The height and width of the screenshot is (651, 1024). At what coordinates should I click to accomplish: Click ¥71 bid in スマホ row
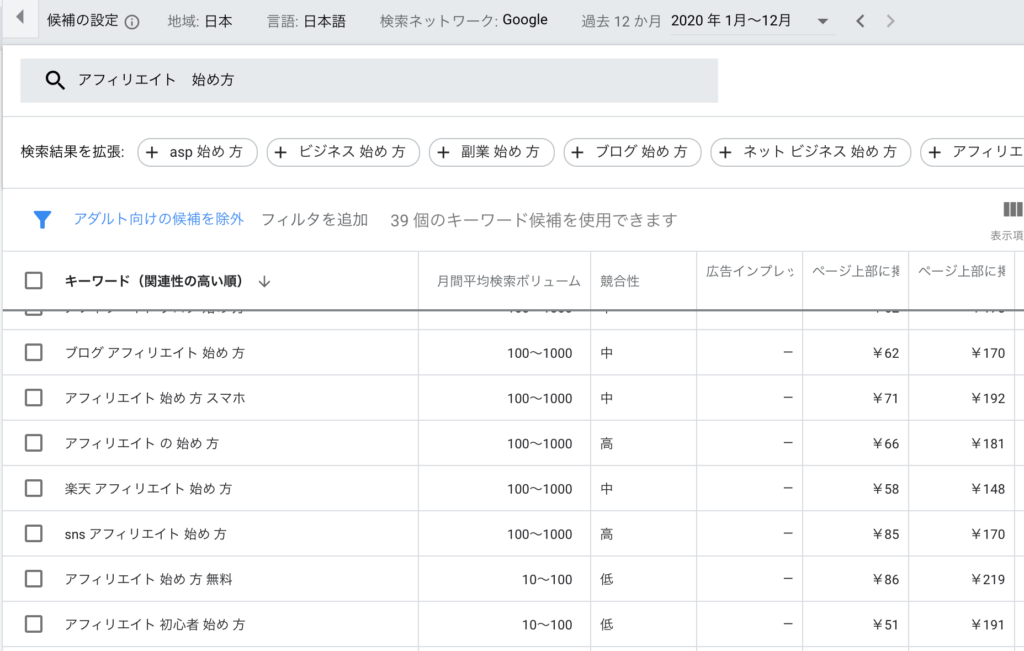click(886, 398)
